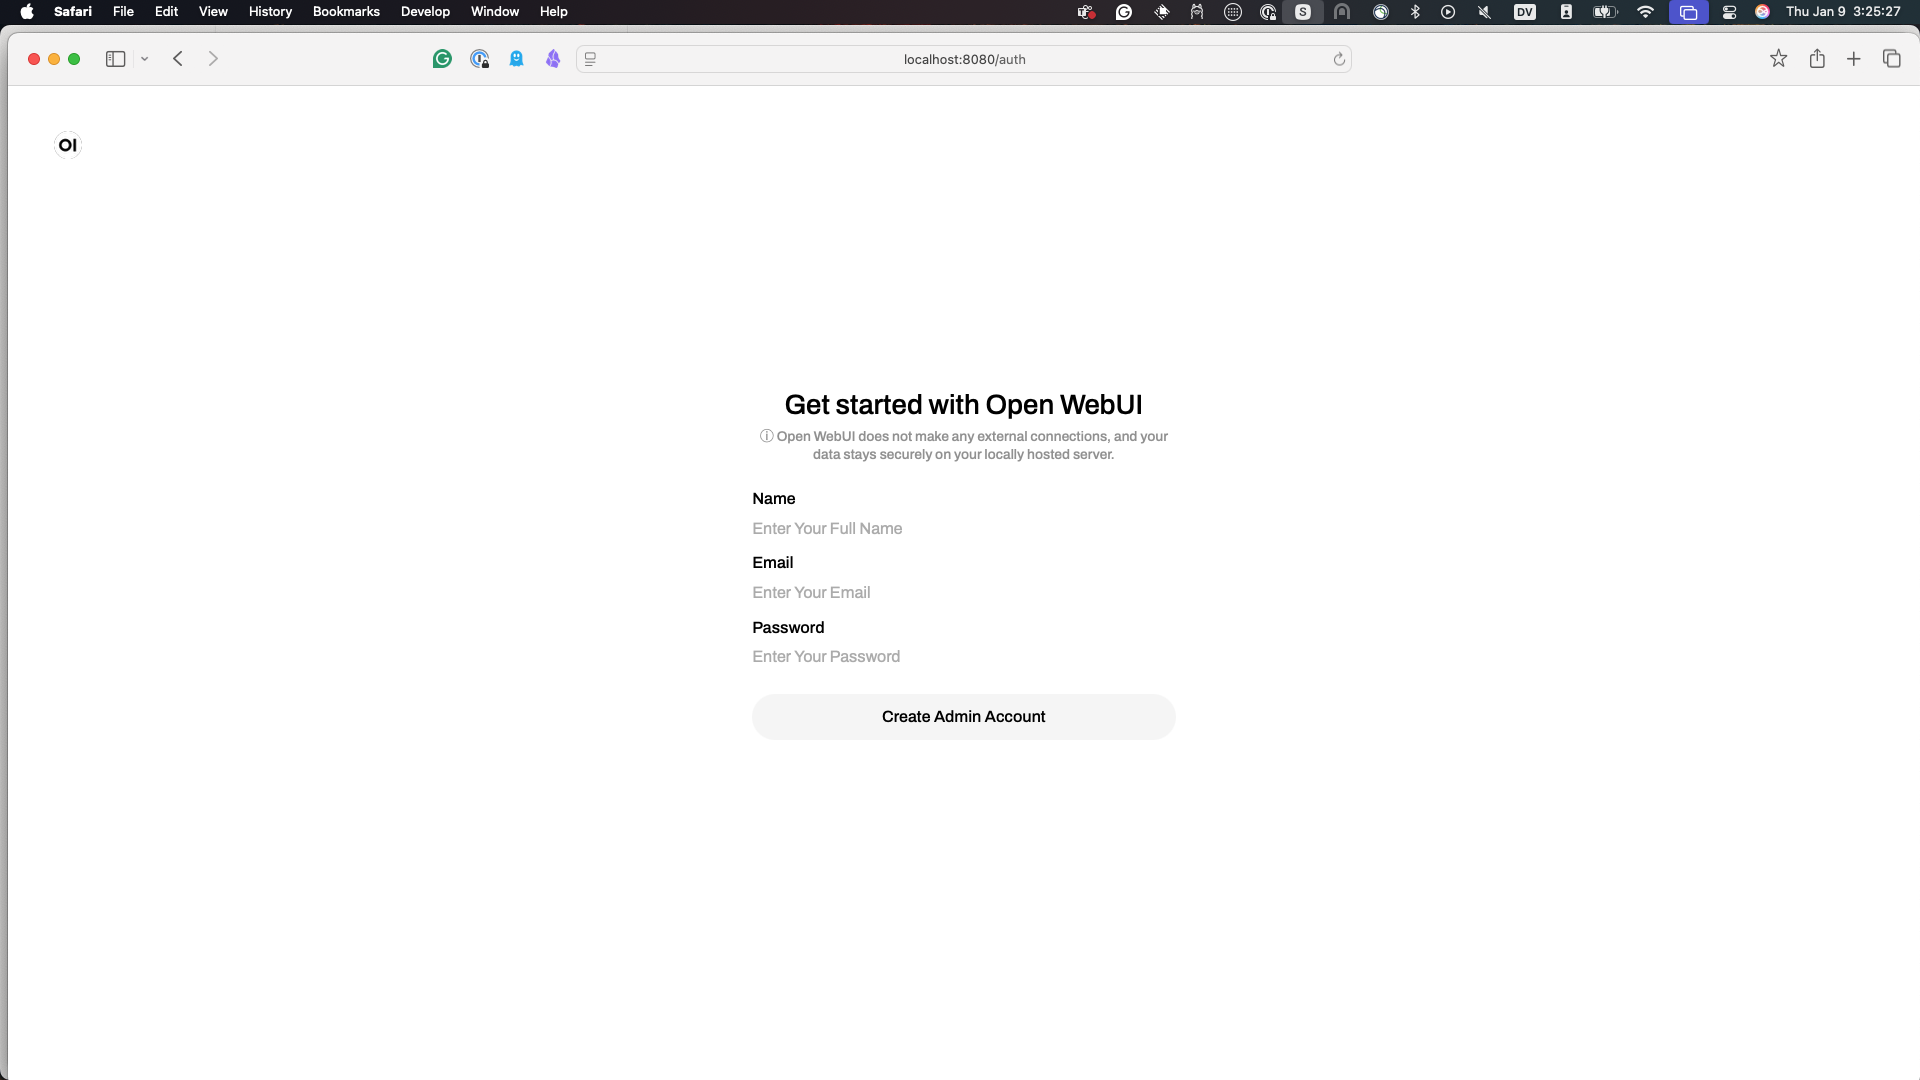Click the extensions icon in toolbar
The height and width of the screenshot is (1080, 1920).
(589, 58)
